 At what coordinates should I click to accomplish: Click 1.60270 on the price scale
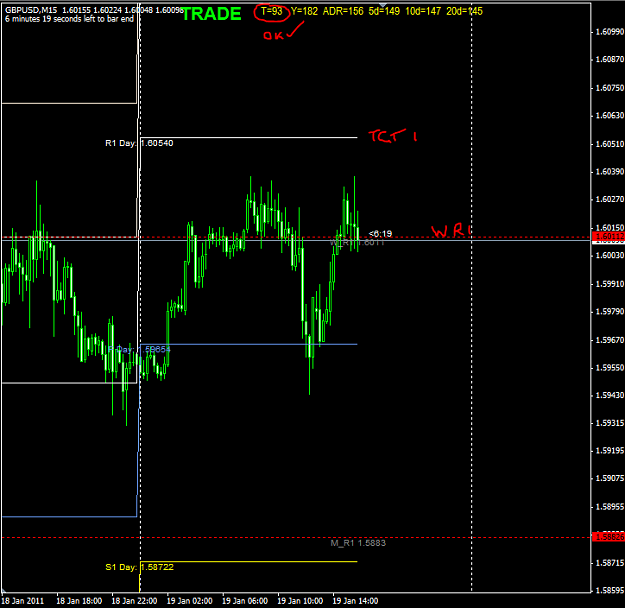coord(609,199)
